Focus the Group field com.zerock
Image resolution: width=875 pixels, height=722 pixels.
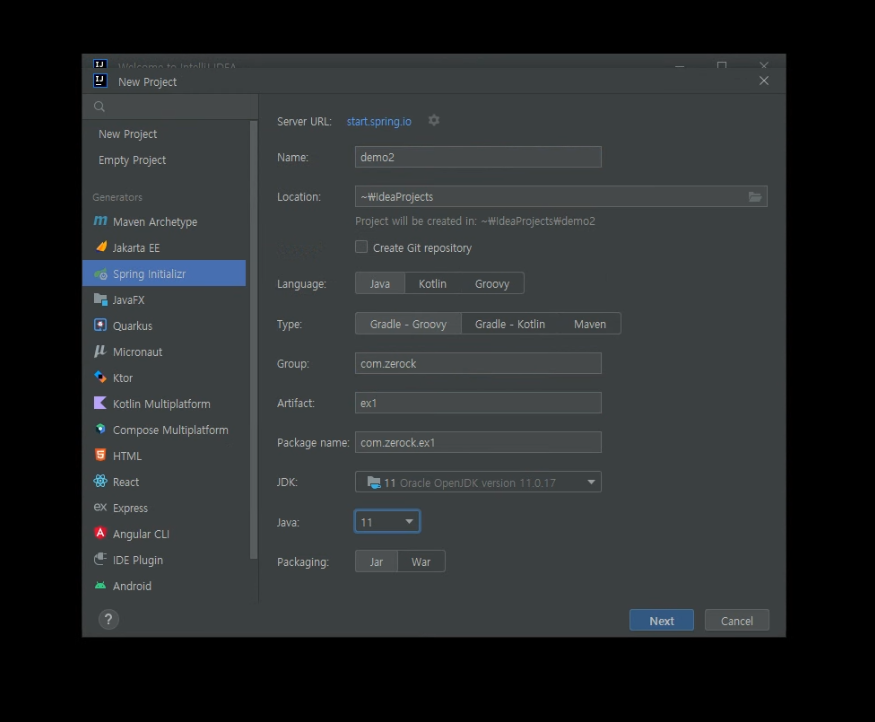478,363
